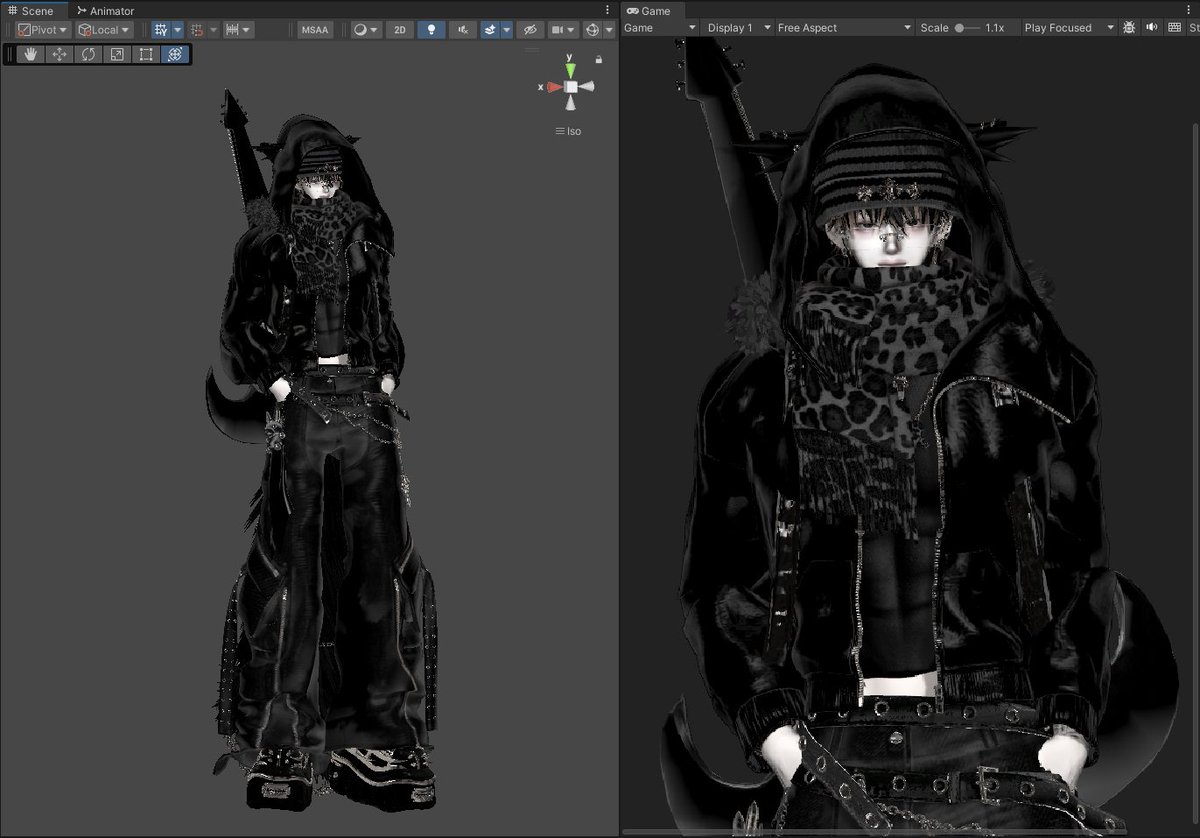
Task: Select the Rotate tool
Action: (89, 54)
